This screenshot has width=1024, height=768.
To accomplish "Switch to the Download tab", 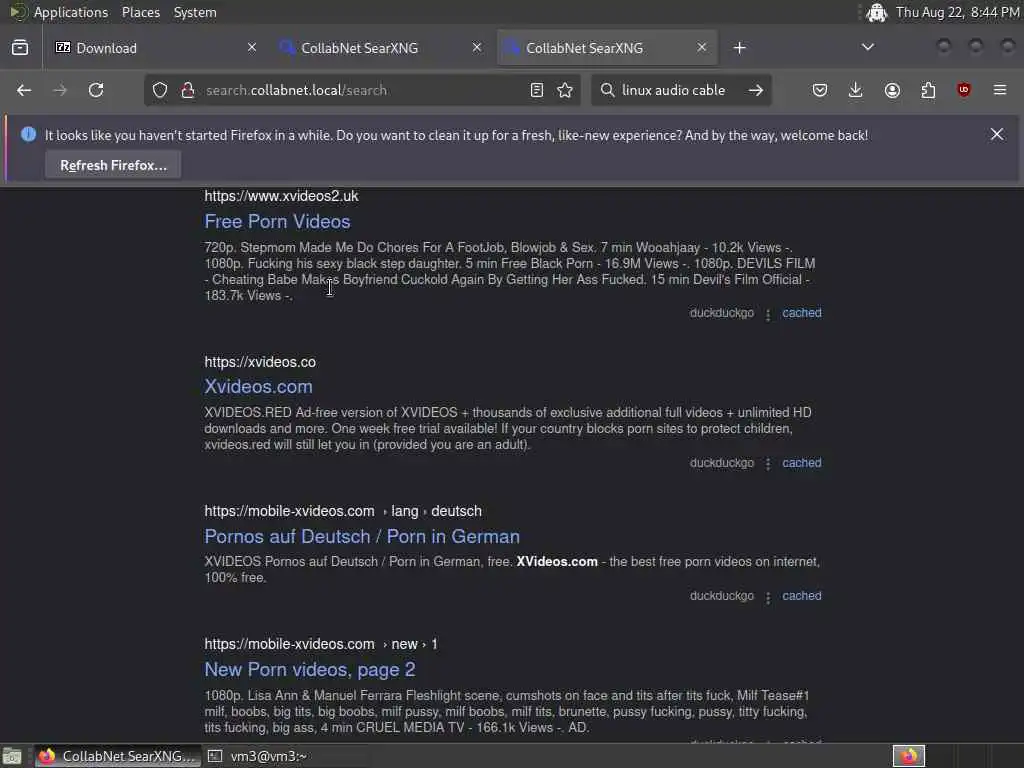I will (156, 48).
